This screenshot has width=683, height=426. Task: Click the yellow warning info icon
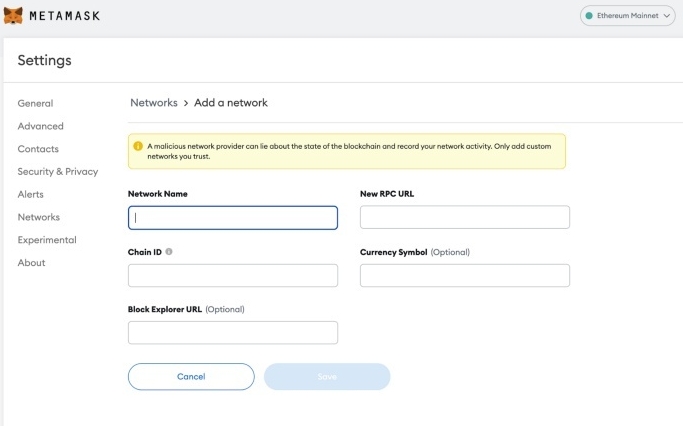click(x=137, y=146)
